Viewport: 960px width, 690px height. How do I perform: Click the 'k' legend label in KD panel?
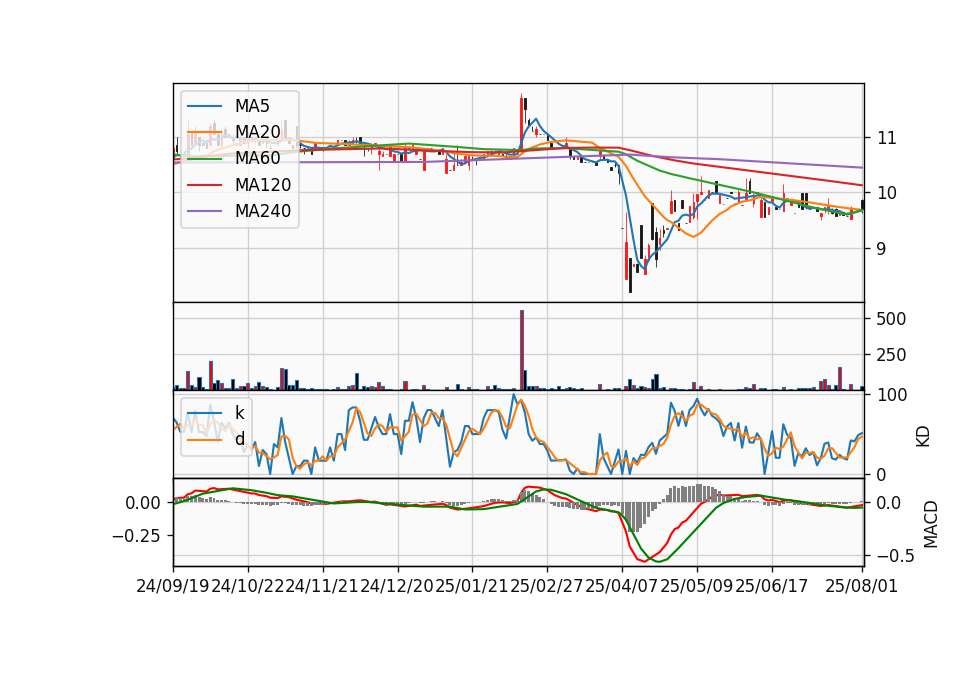(239, 413)
